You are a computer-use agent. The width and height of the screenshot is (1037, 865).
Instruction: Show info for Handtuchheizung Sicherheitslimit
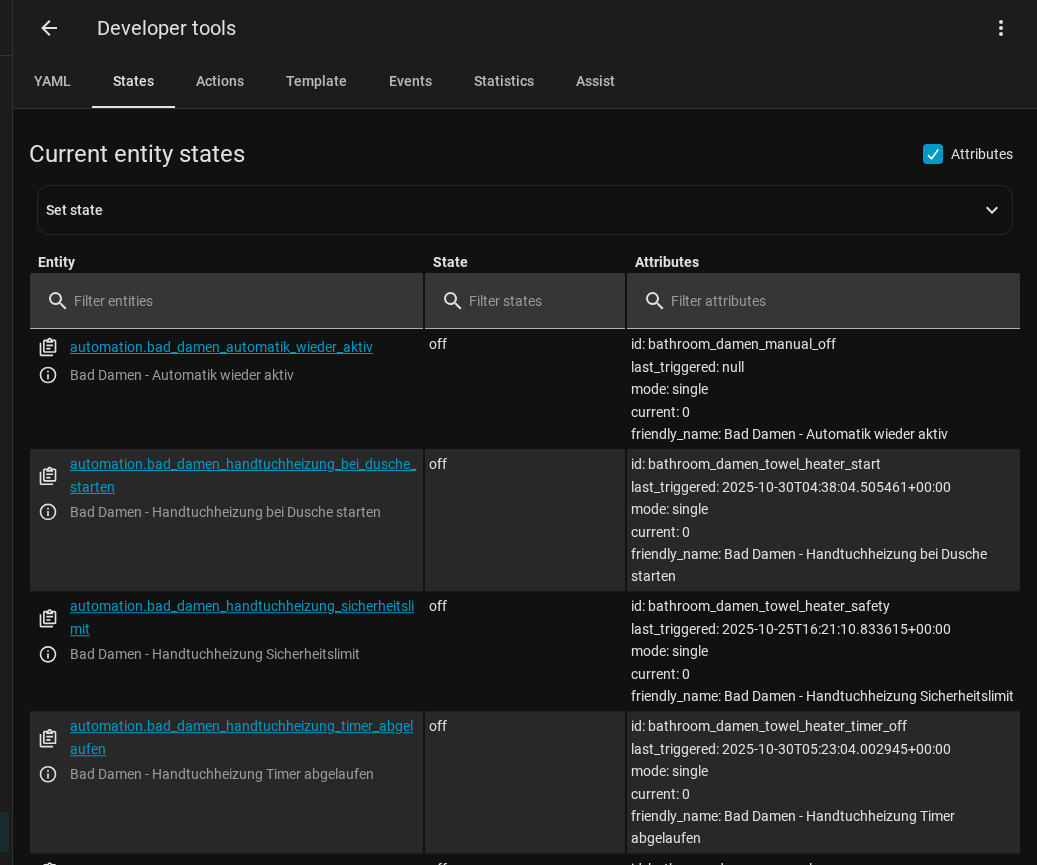48,654
